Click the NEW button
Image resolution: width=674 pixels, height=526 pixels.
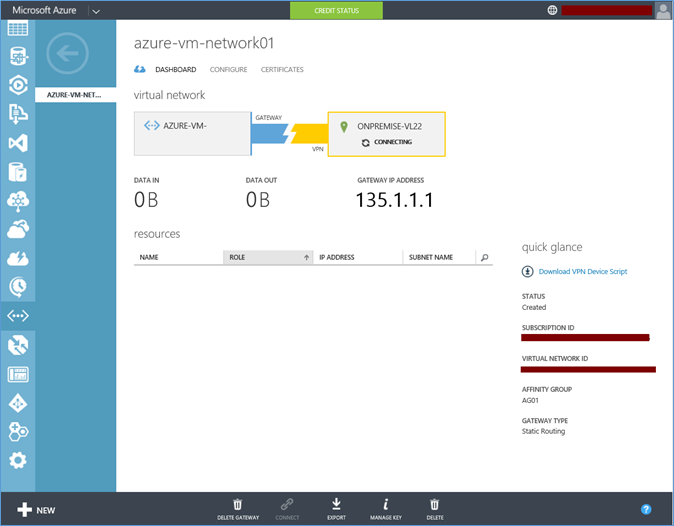(x=36, y=510)
